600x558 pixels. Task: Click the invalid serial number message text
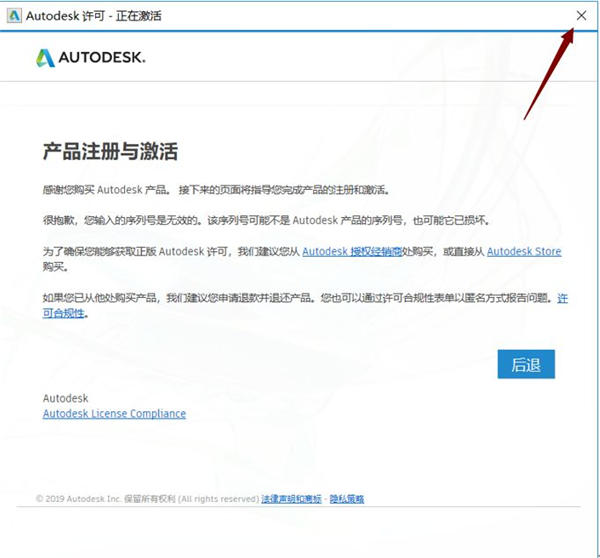pos(266,220)
